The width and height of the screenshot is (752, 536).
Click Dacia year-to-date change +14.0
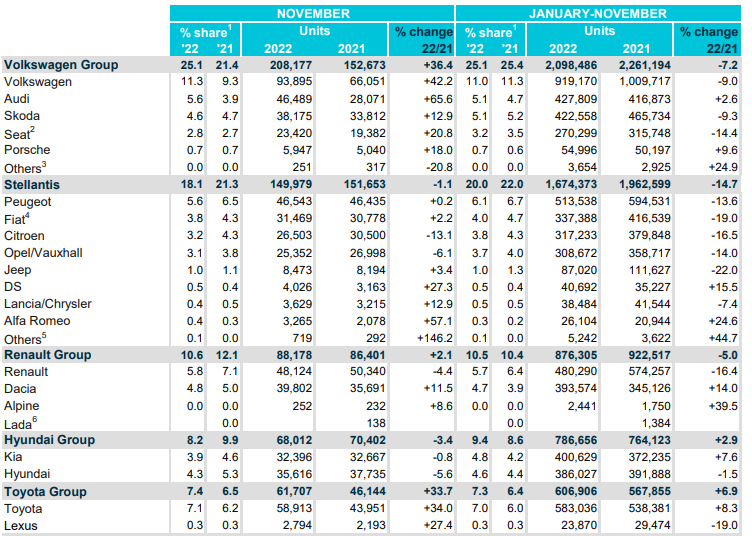coord(723,388)
